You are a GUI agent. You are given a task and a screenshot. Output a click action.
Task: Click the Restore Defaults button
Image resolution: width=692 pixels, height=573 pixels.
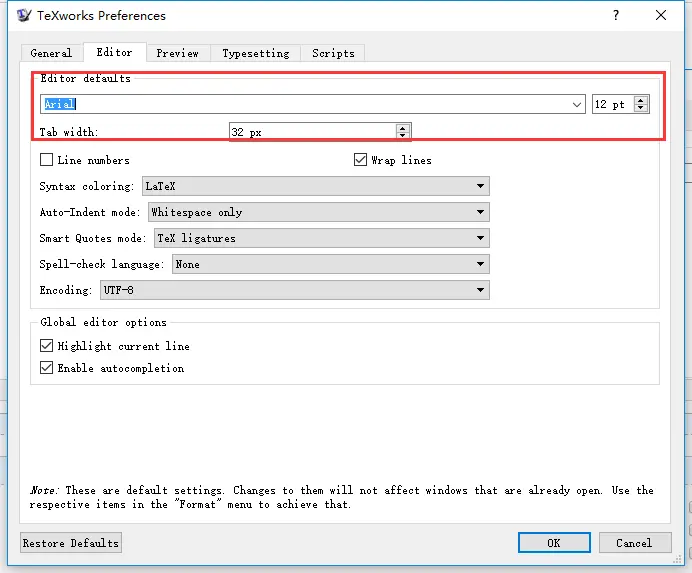pos(71,543)
